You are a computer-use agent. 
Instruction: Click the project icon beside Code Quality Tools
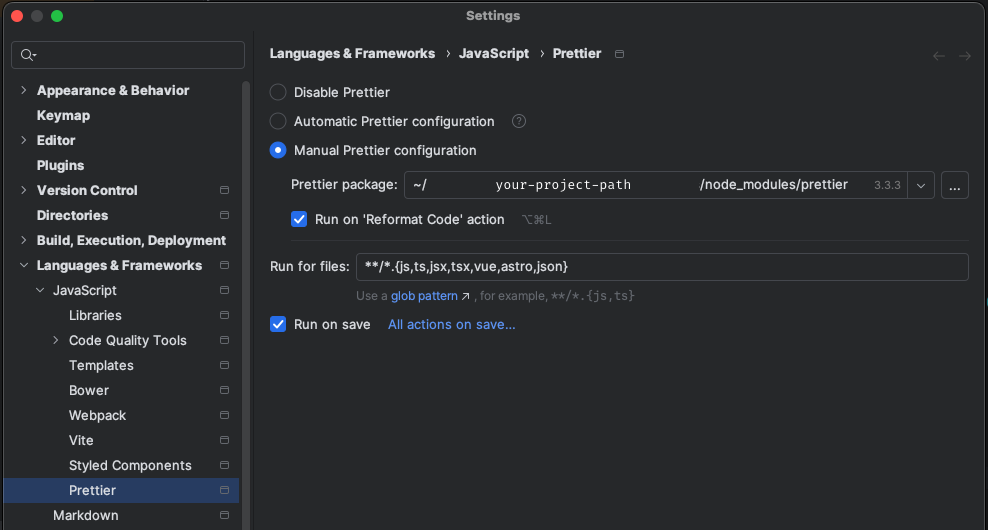[224, 340]
